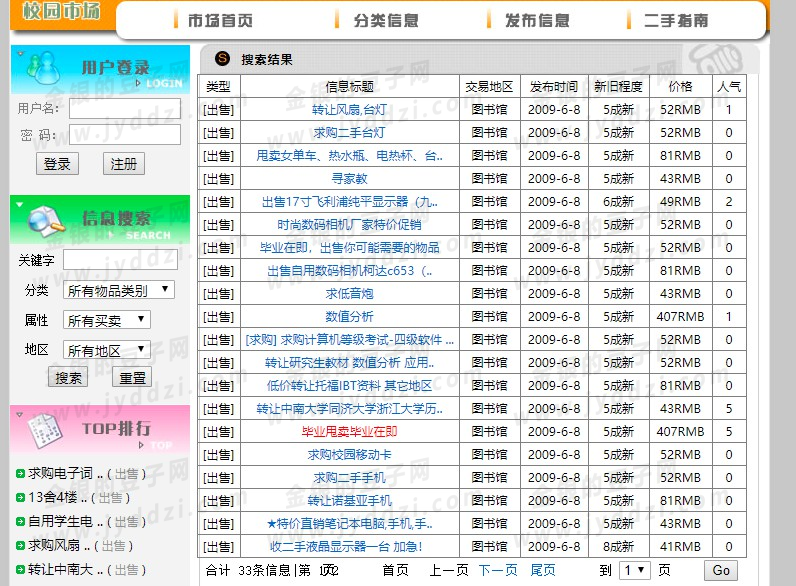The height and width of the screenshot is (586, 796).
Task: Go to 下一页 next page
Action: pos(498,570)
